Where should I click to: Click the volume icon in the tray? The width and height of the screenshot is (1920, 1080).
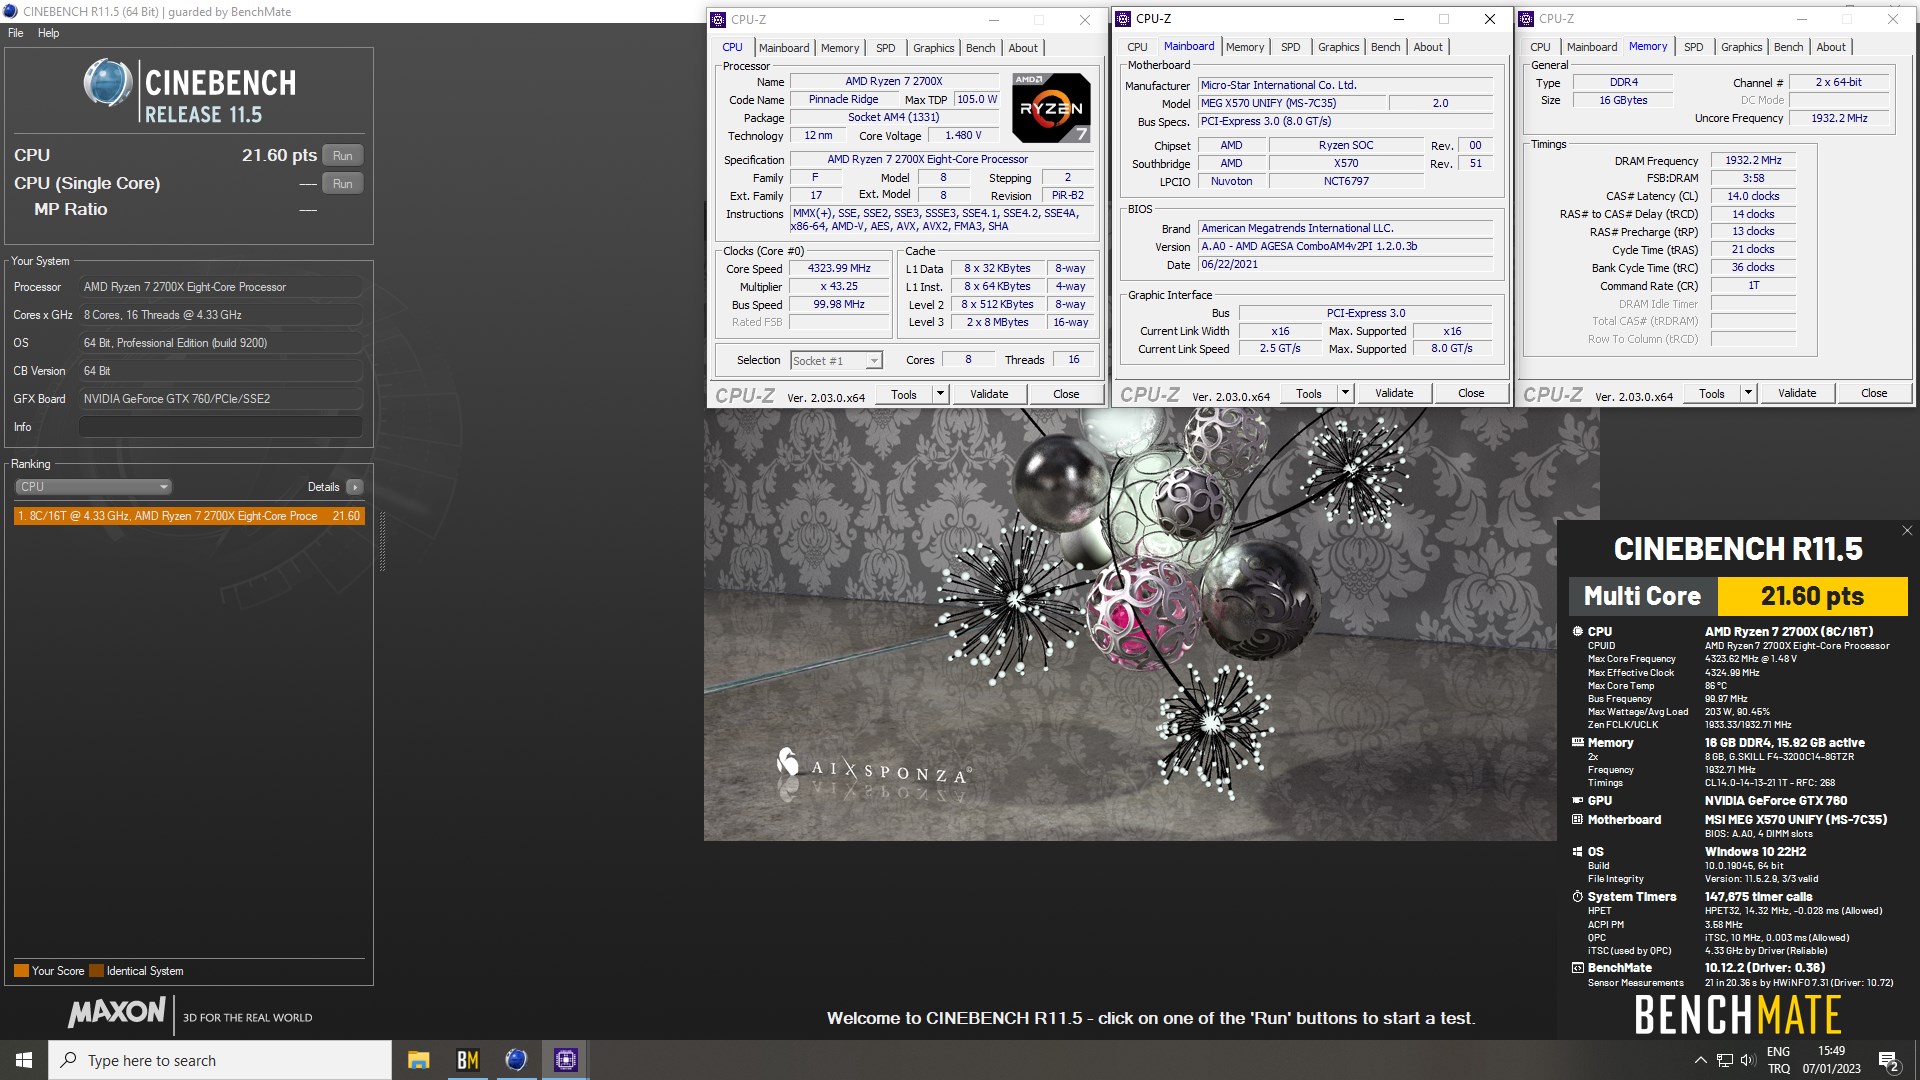click(1748, 1060)
